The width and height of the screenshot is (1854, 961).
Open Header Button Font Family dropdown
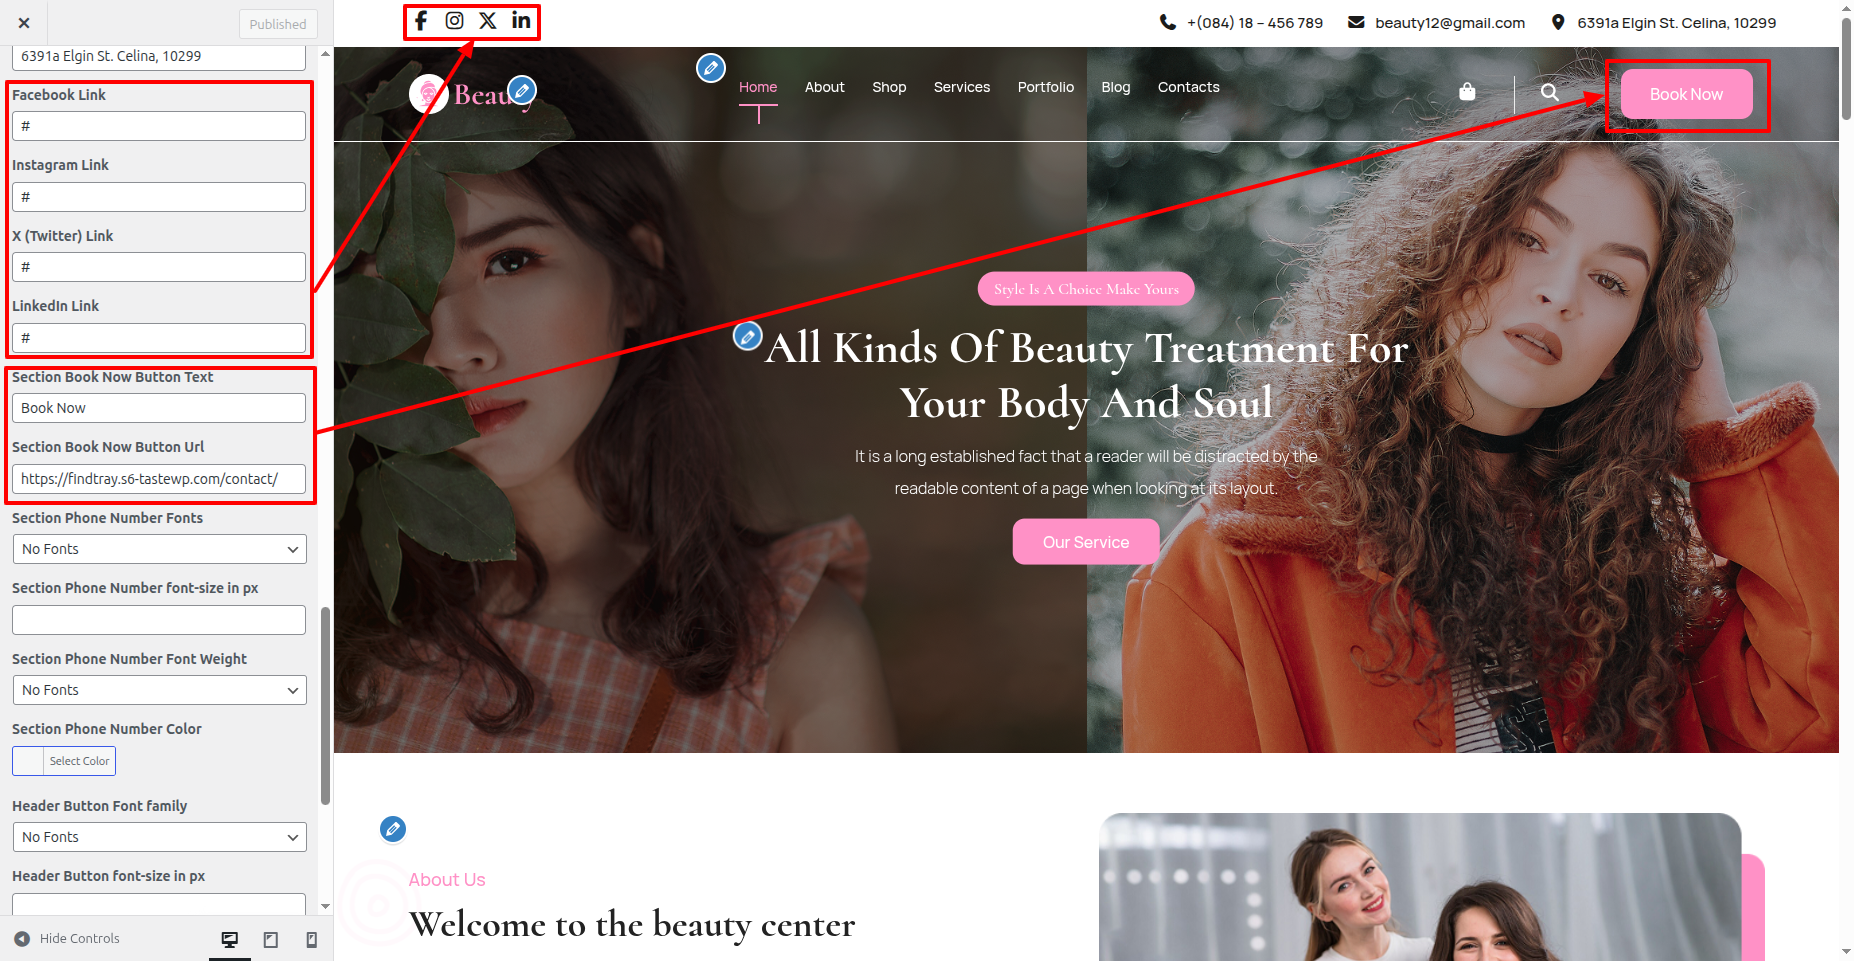159,837
